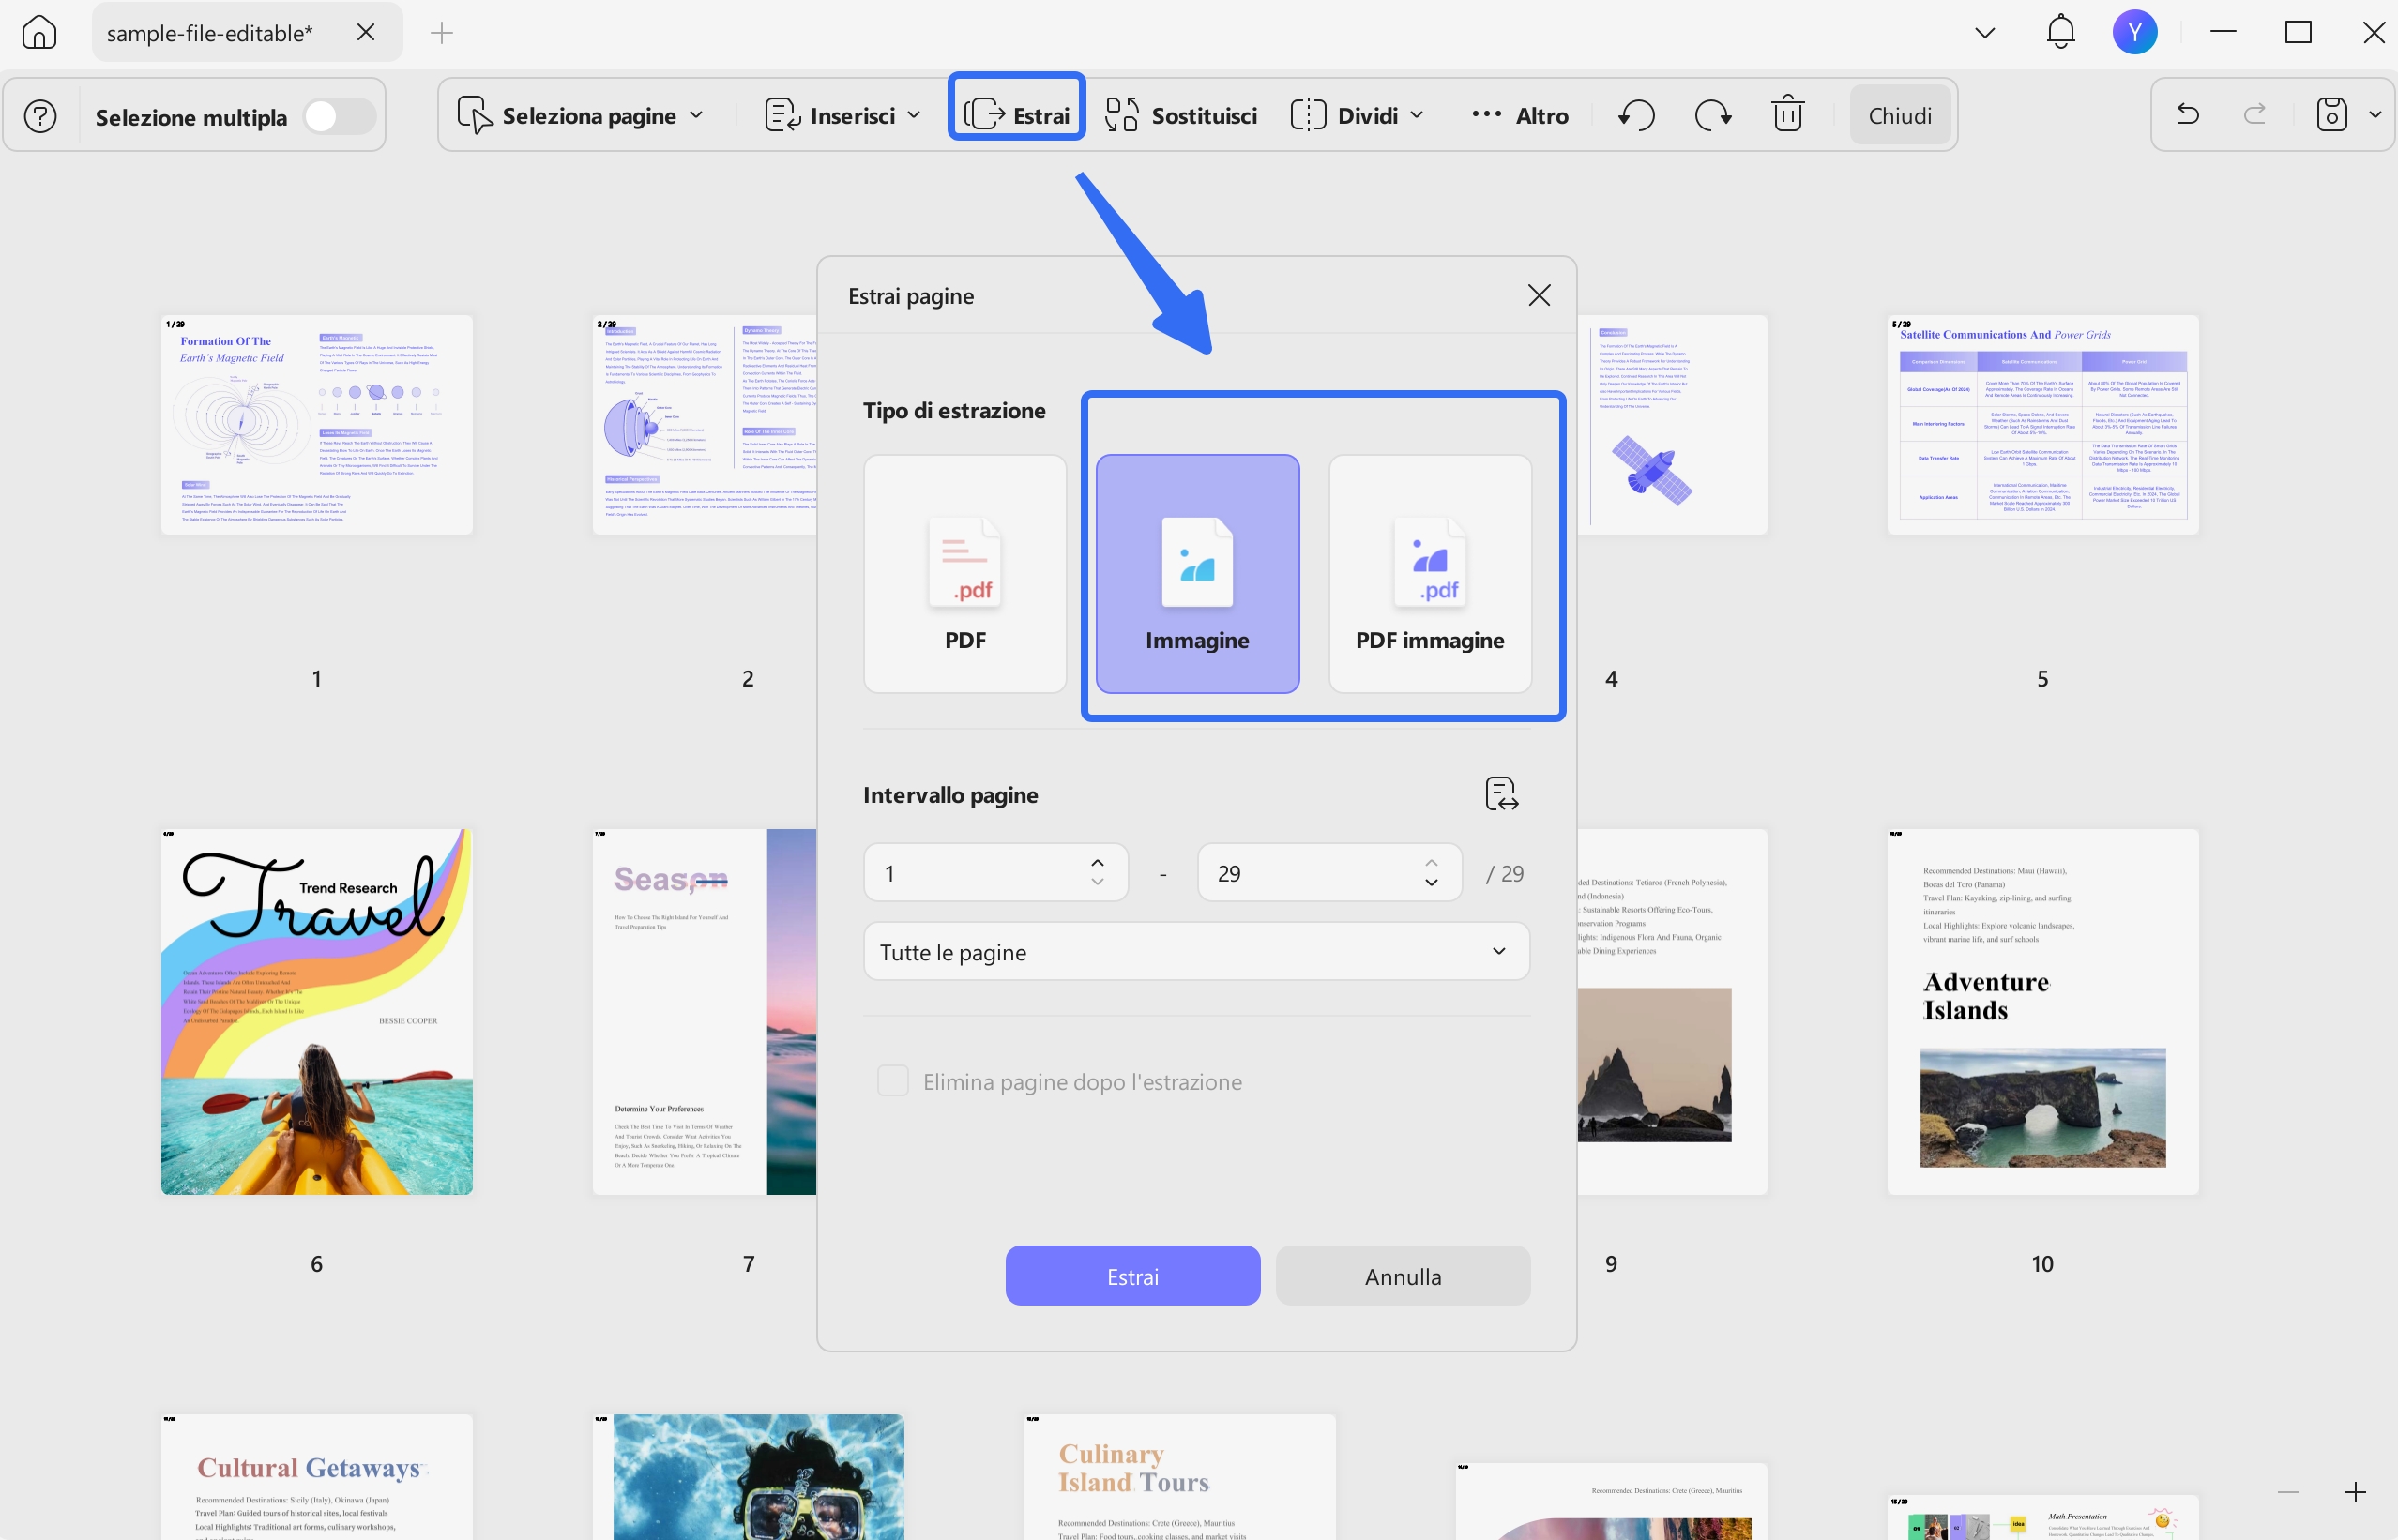The width and height of the screenshot is (2398, 1540).
Task: Redo the last action
Action: coord(2254,114)
